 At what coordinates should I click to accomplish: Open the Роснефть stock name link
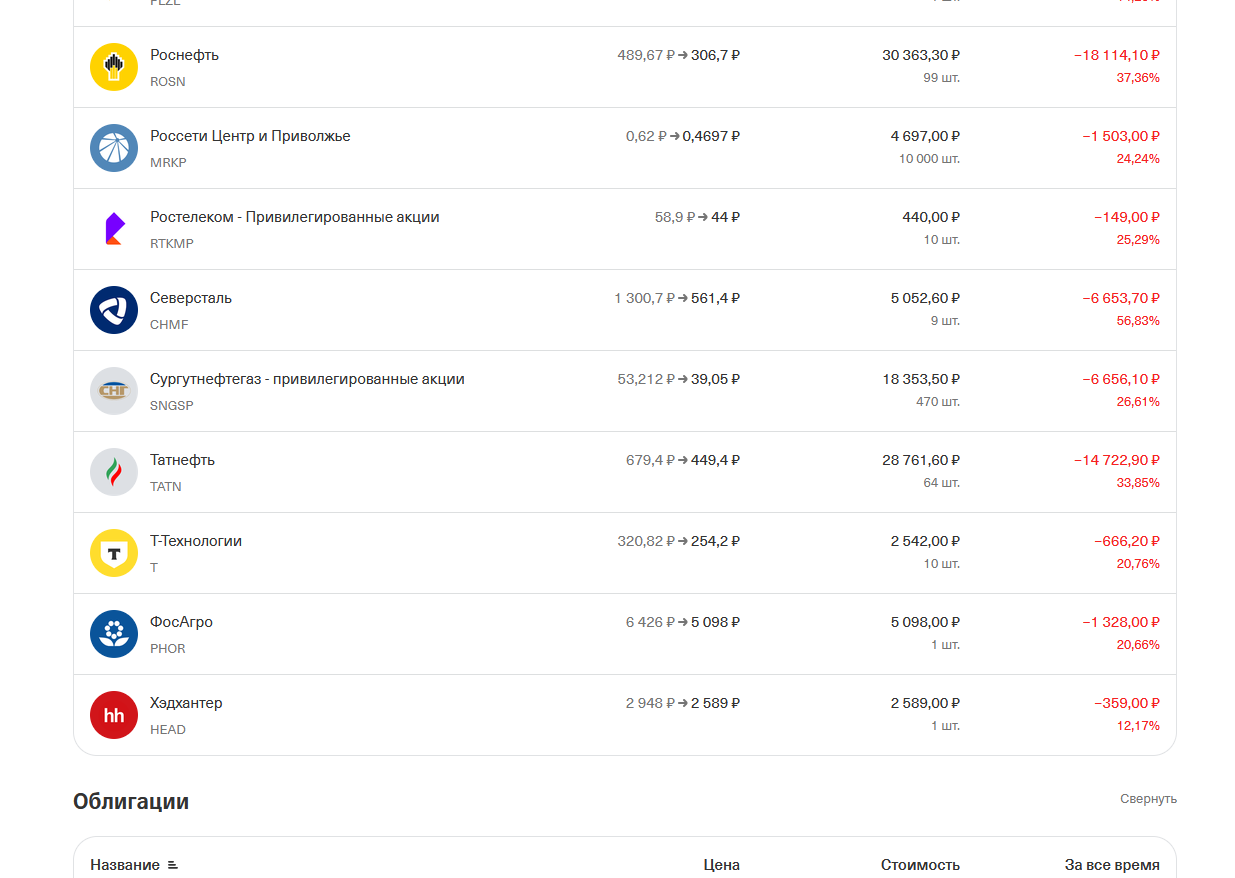point(184,55)
